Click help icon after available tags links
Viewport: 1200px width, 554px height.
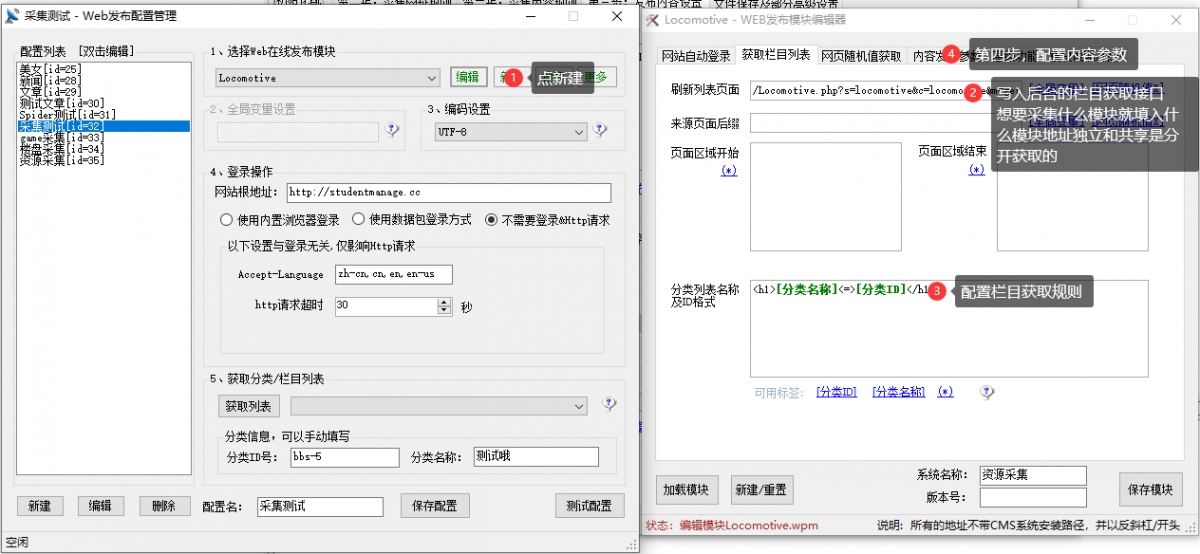[x=987, y=392]
